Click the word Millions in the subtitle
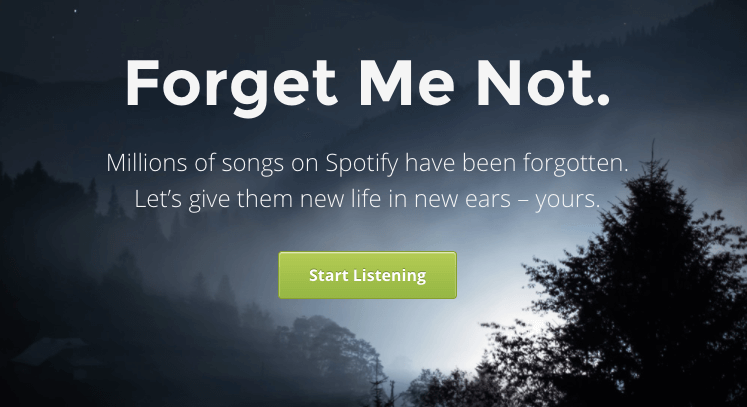Screen dimensions: 747x407 [x=147, y=163]
